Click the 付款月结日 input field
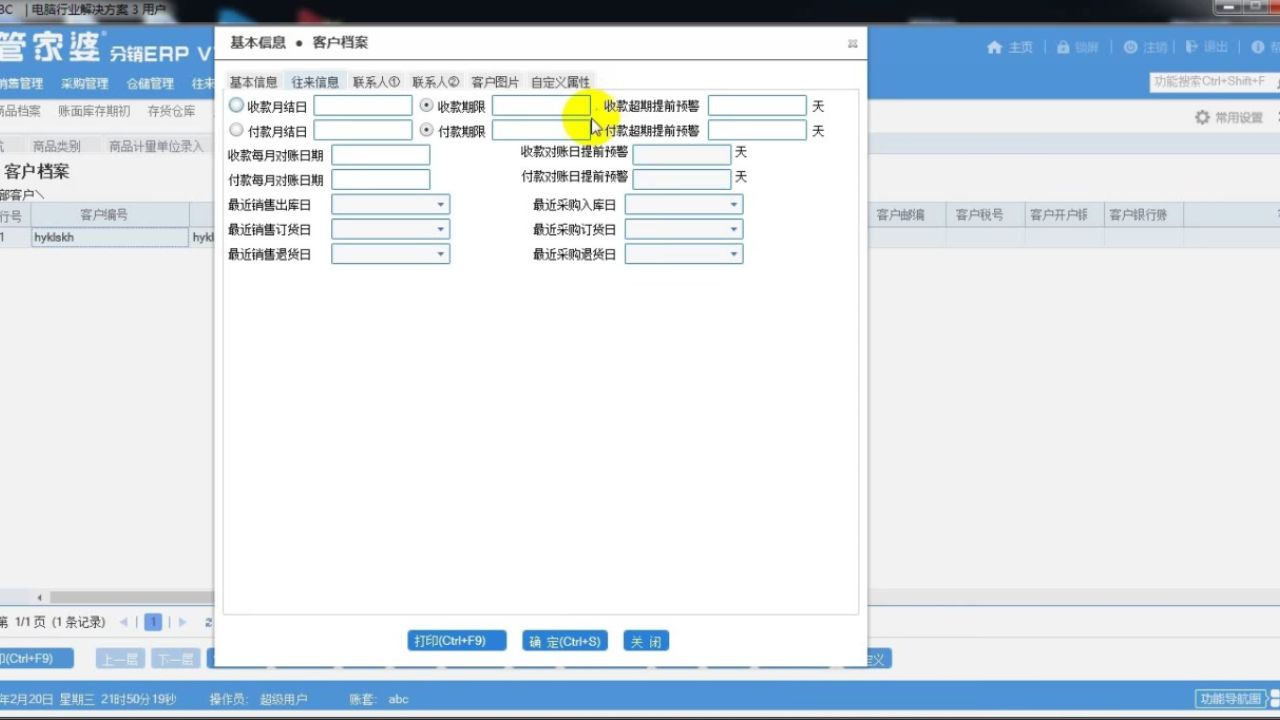Viewport: 1280px width, 720px height. pos(363,130)
